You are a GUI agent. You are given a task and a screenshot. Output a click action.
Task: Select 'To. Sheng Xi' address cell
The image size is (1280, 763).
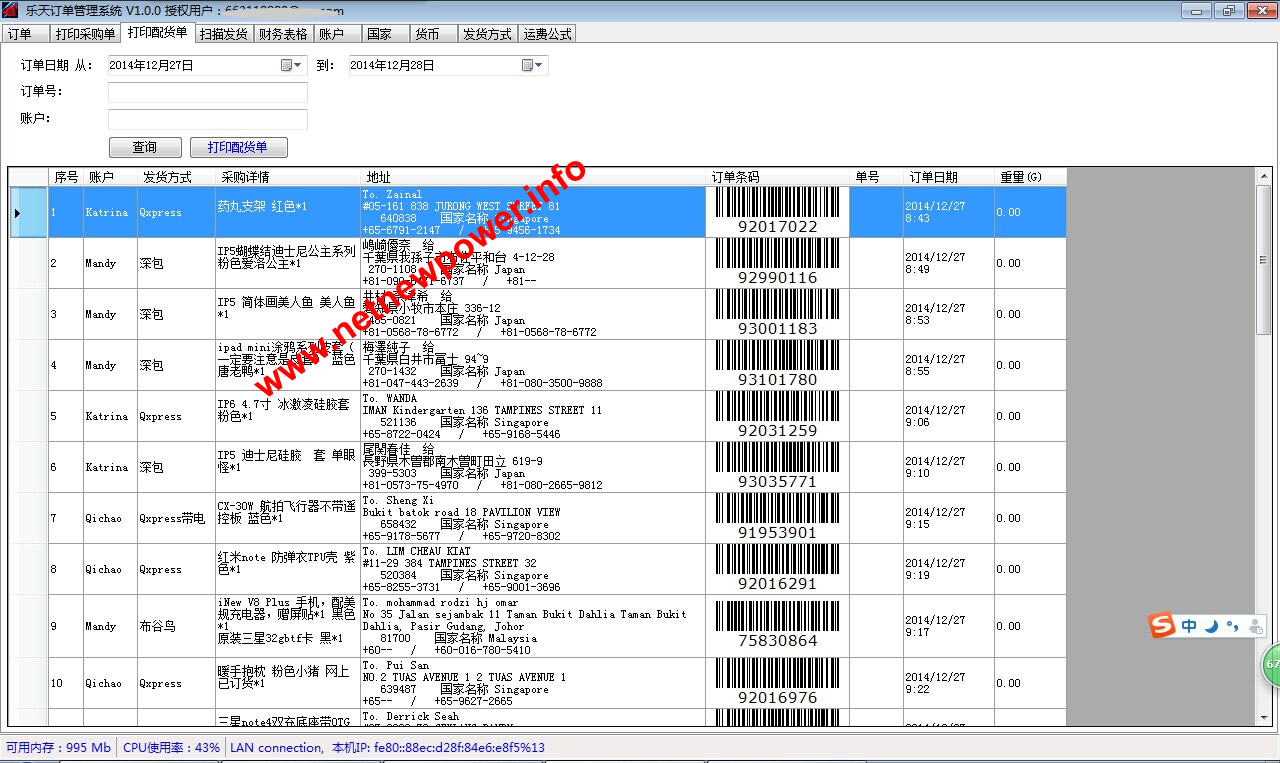533,518
